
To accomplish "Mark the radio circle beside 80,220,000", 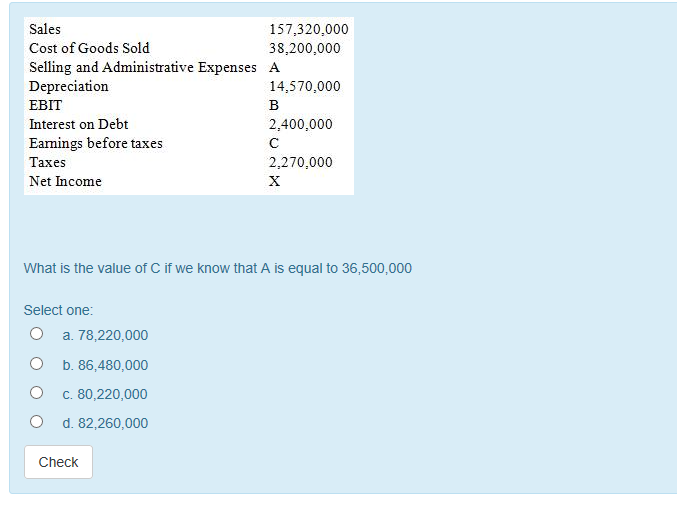I will click(x=37, y=392).
